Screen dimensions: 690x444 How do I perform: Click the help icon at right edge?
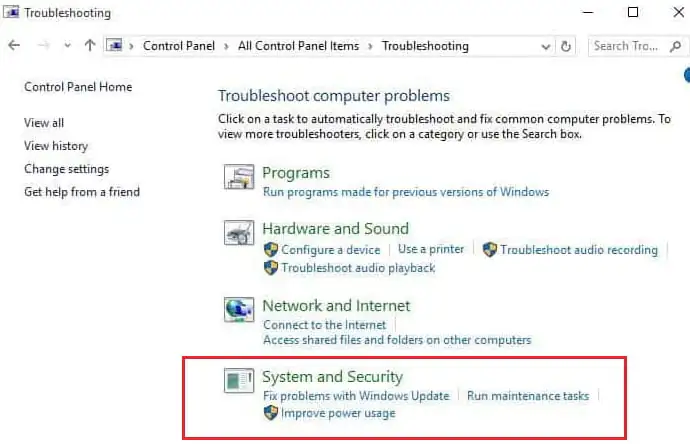687,75
